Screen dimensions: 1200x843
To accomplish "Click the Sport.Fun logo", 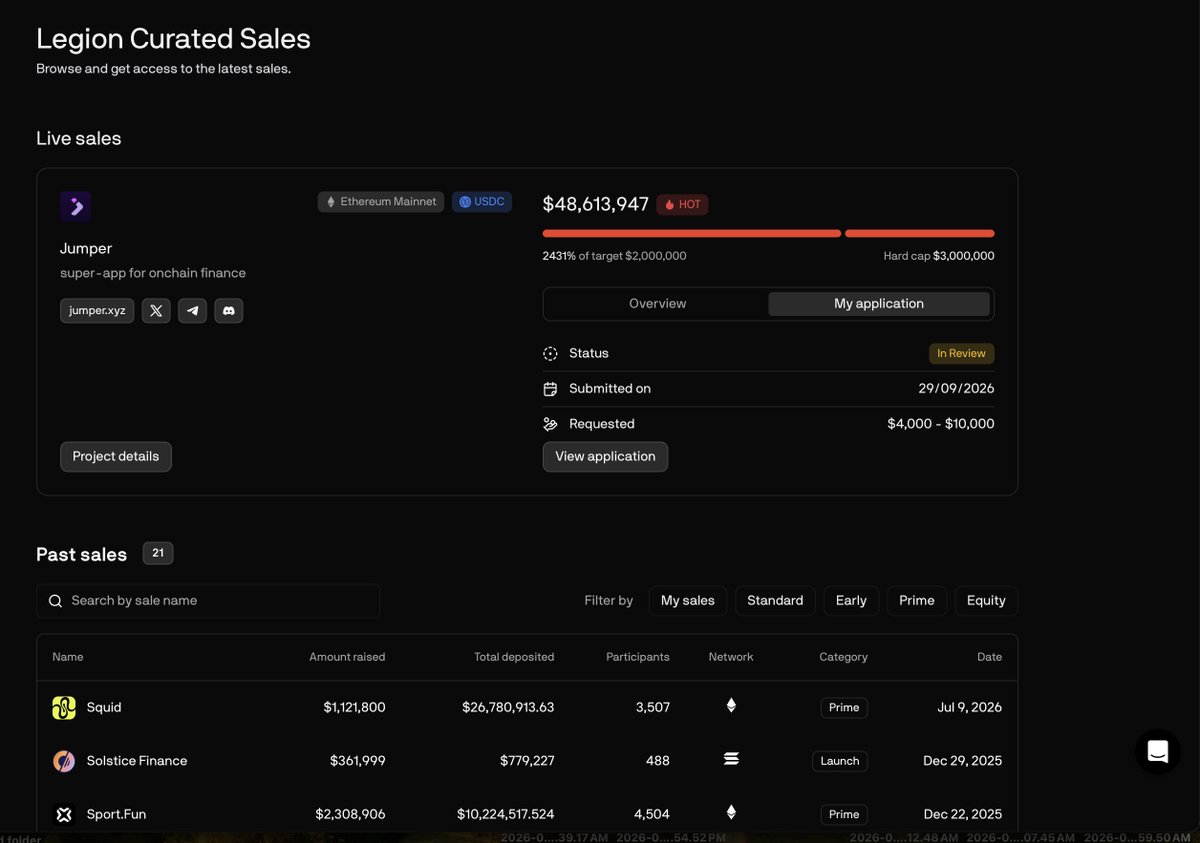I will pos(64,814).
